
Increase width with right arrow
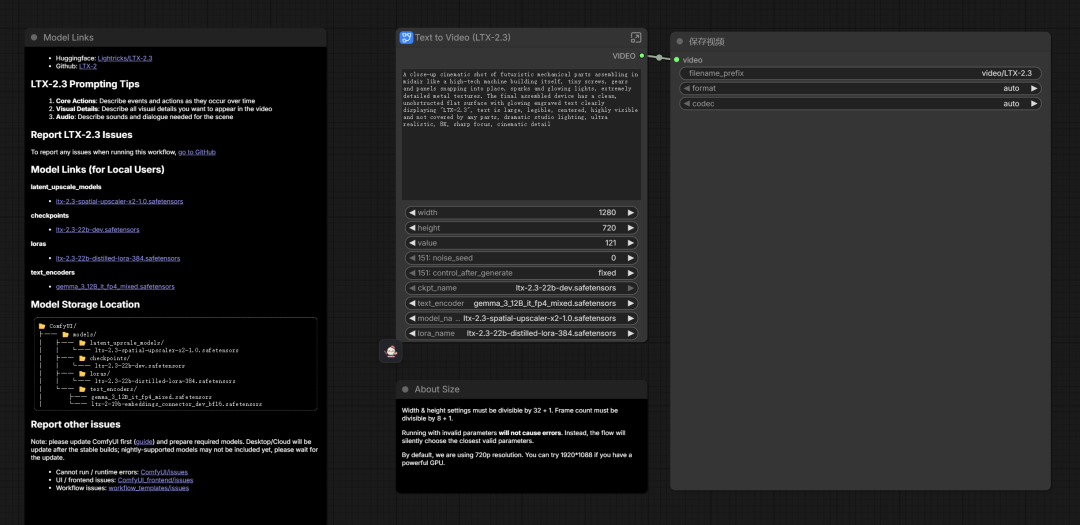(x=630, y=212)
